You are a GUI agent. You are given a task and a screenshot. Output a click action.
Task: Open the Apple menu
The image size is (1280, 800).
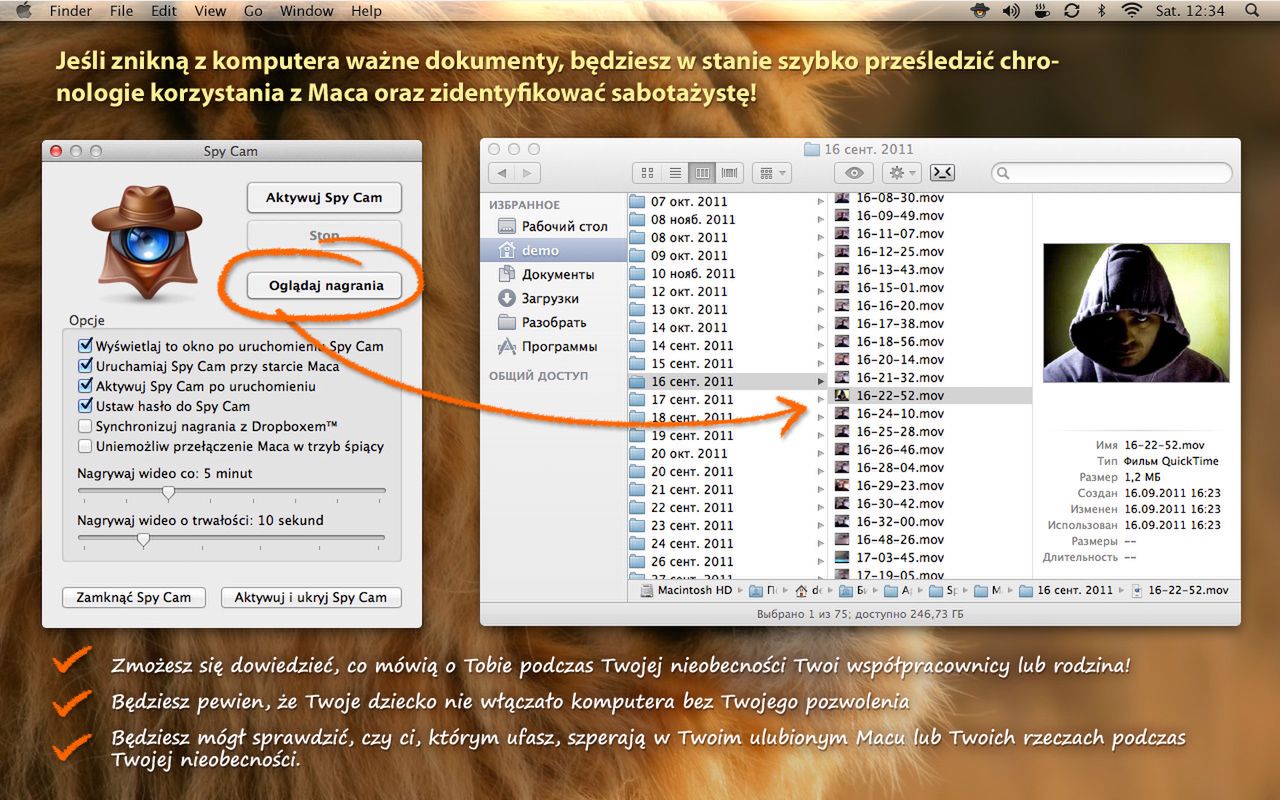(25, 11)
